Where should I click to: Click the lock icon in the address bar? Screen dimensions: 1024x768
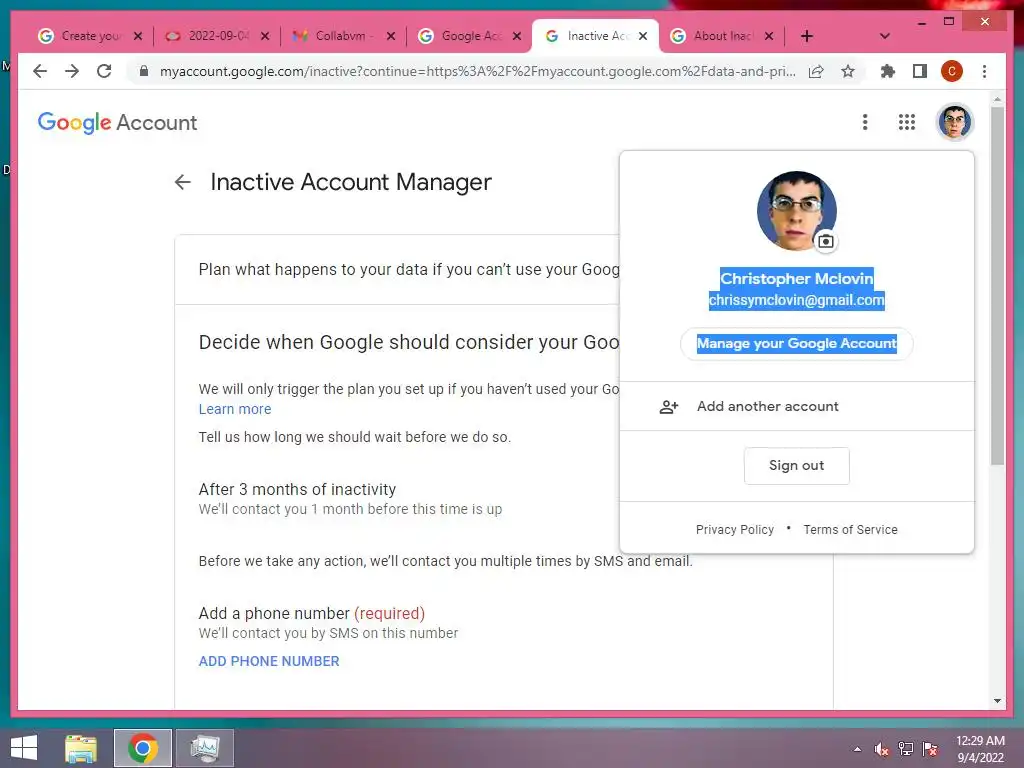(144, 71)
